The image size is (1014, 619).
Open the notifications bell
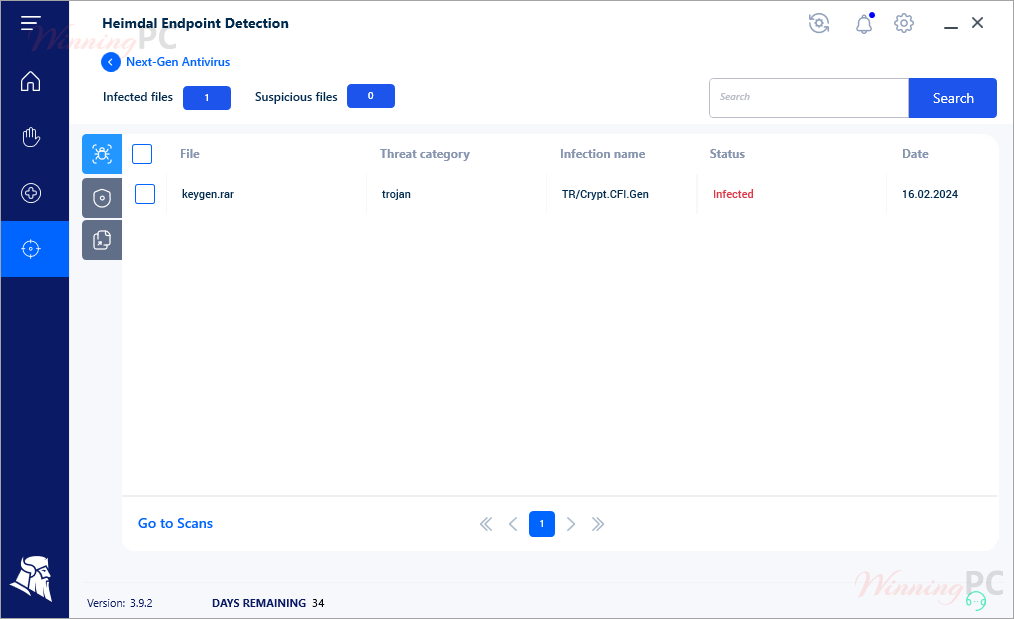(864, 24)
